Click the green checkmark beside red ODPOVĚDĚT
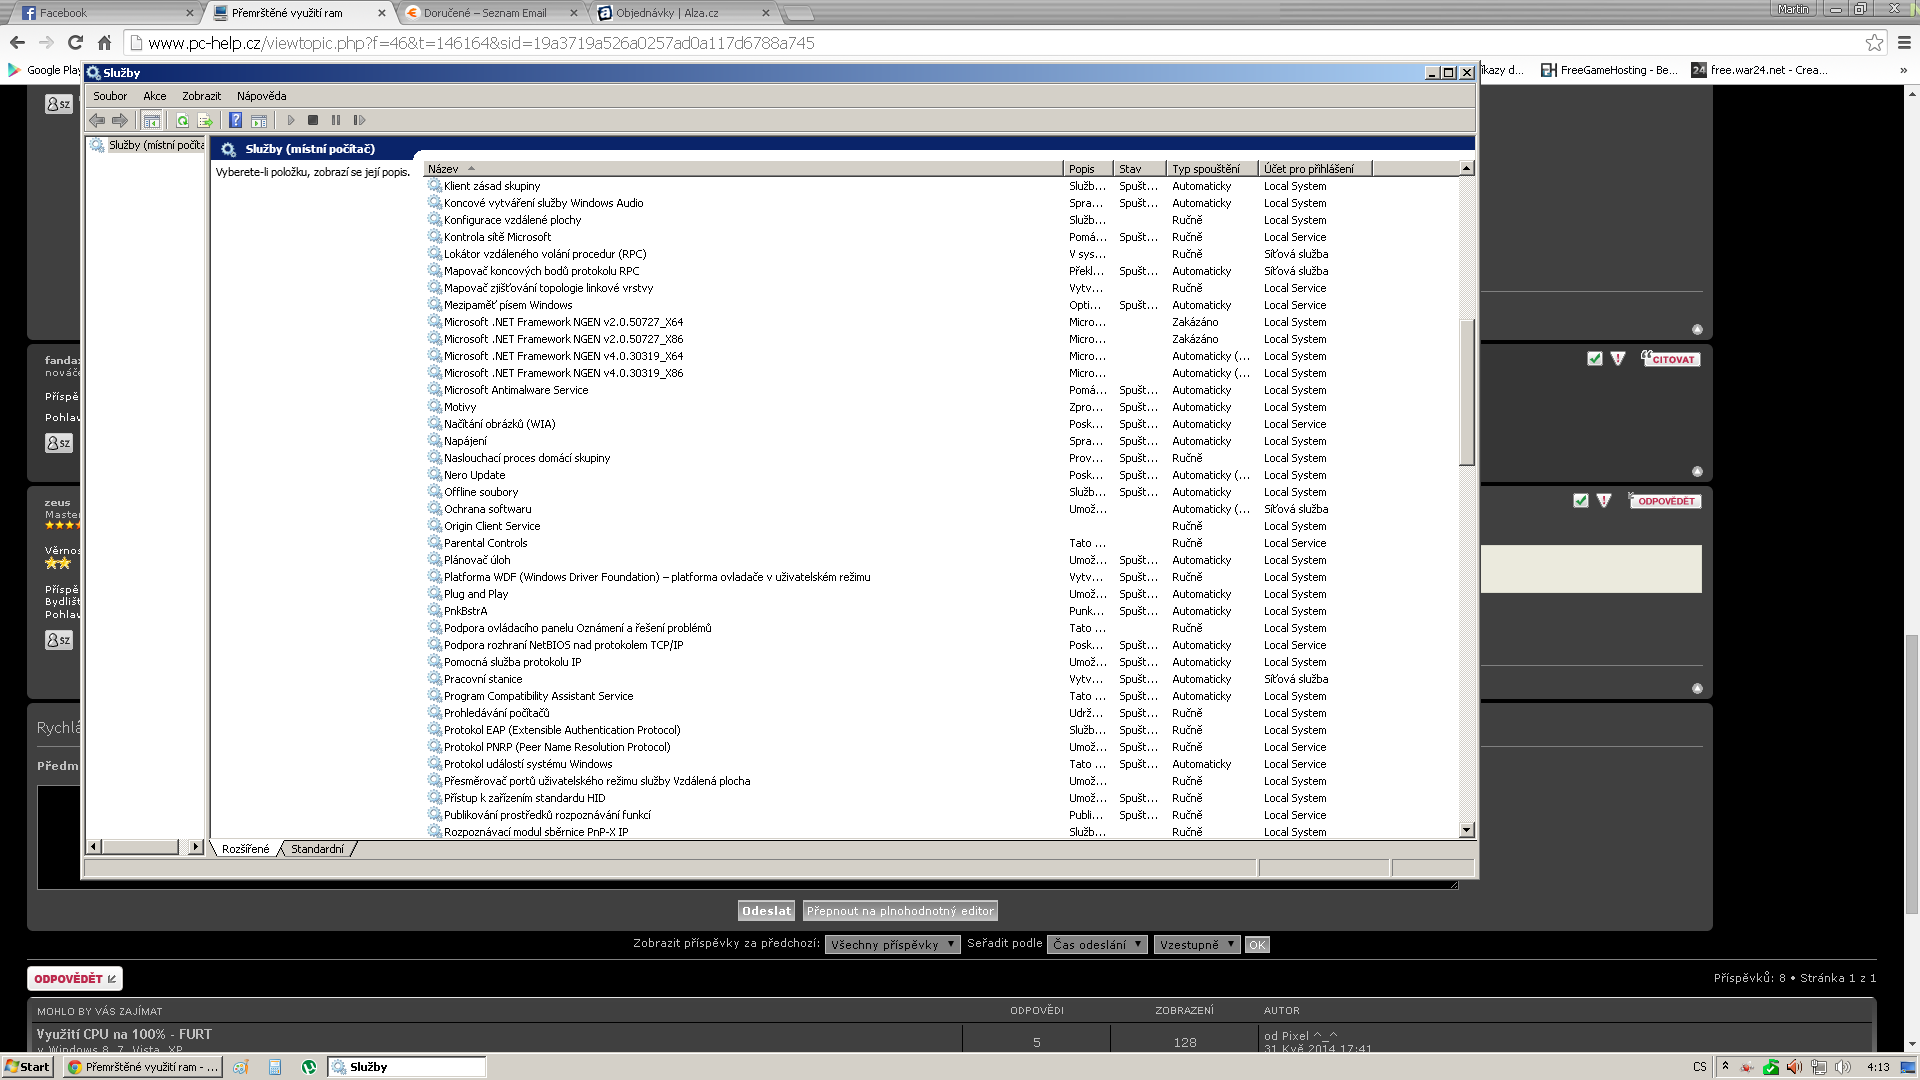This screenshot has width=1920, height=1080. click(x=1580, y=501)
